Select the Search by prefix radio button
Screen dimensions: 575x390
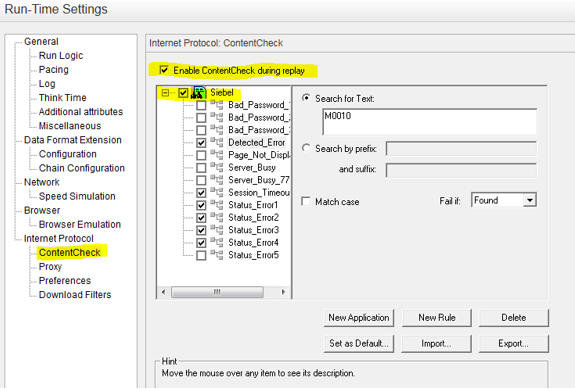pos(306,148)
